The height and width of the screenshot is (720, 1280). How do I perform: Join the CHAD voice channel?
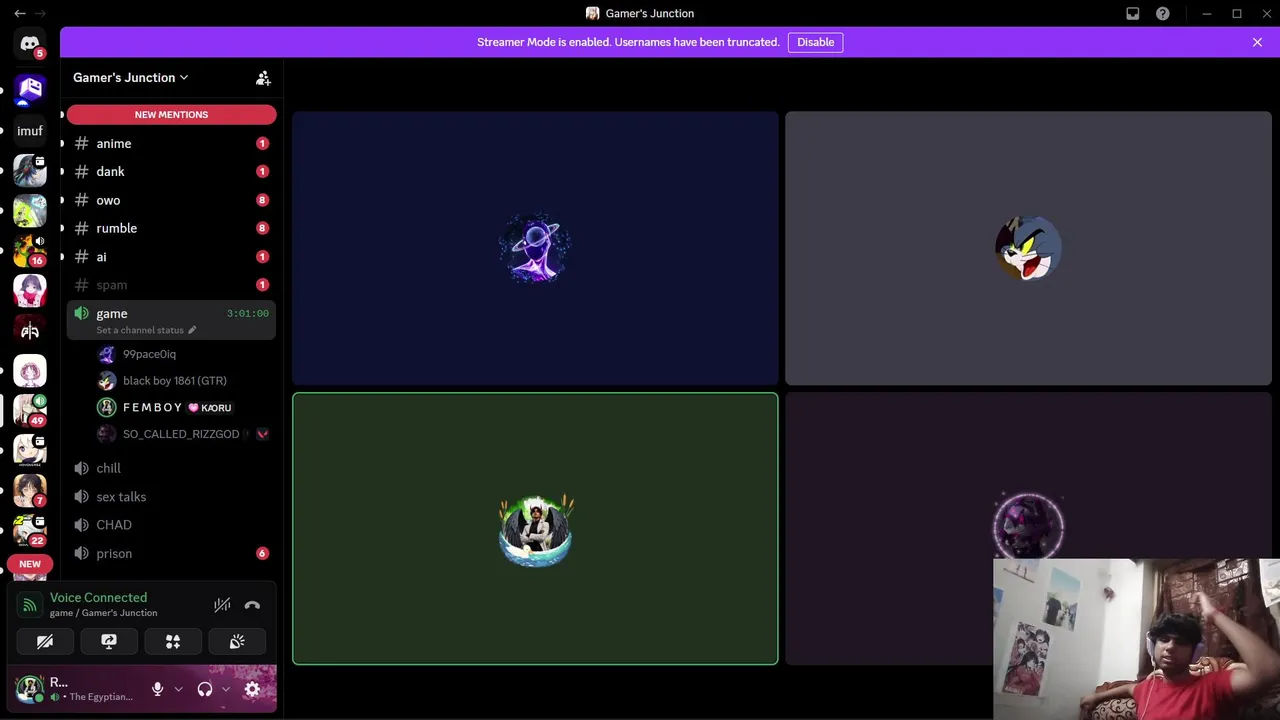click(x=171, y=525)
